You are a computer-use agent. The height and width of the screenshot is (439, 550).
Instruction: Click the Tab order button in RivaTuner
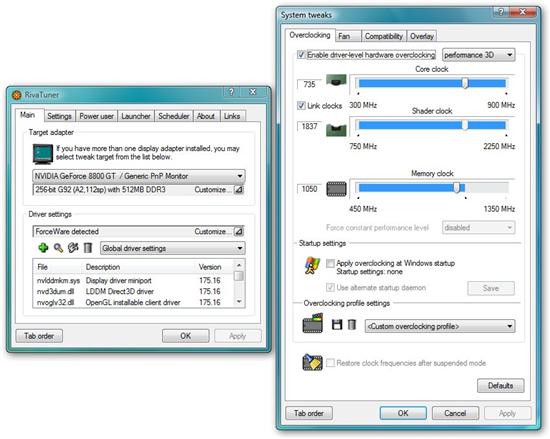pyautogui.click(x=39, y=336)
